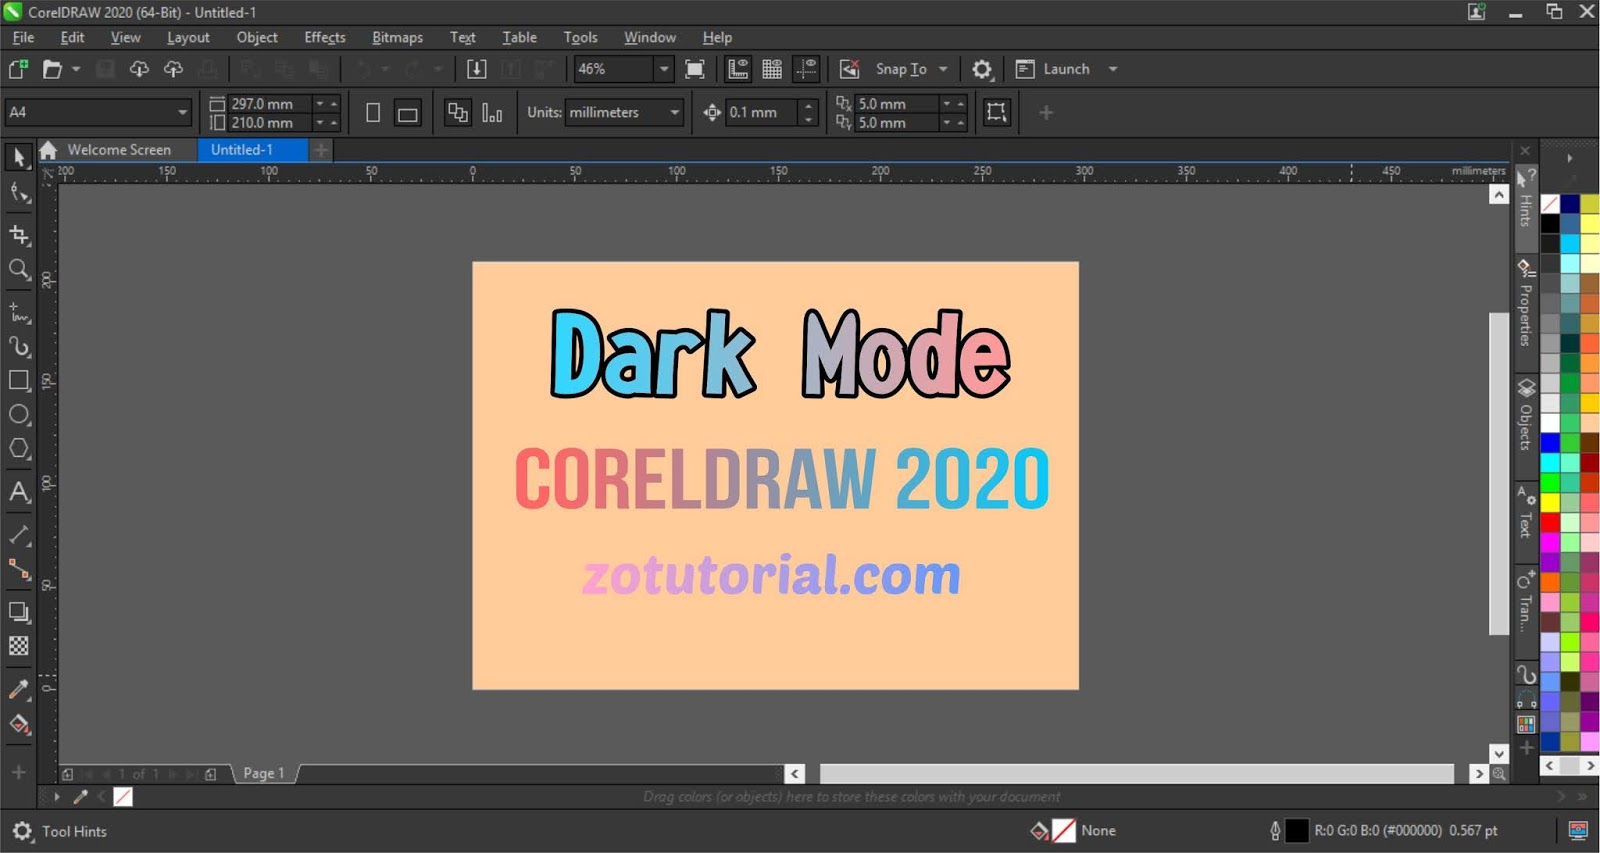The height and width of the screenshot is (853, 1600).
Task: Select the Freehand drawing tool
Action: [x=19, y=313]
